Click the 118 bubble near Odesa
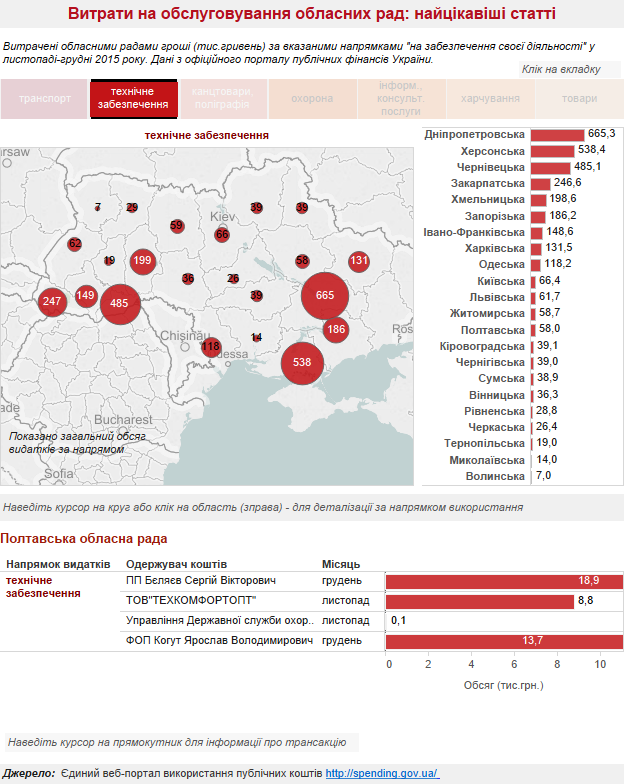Viewport: 624px width, 784px height. click(x=210, y=347)
